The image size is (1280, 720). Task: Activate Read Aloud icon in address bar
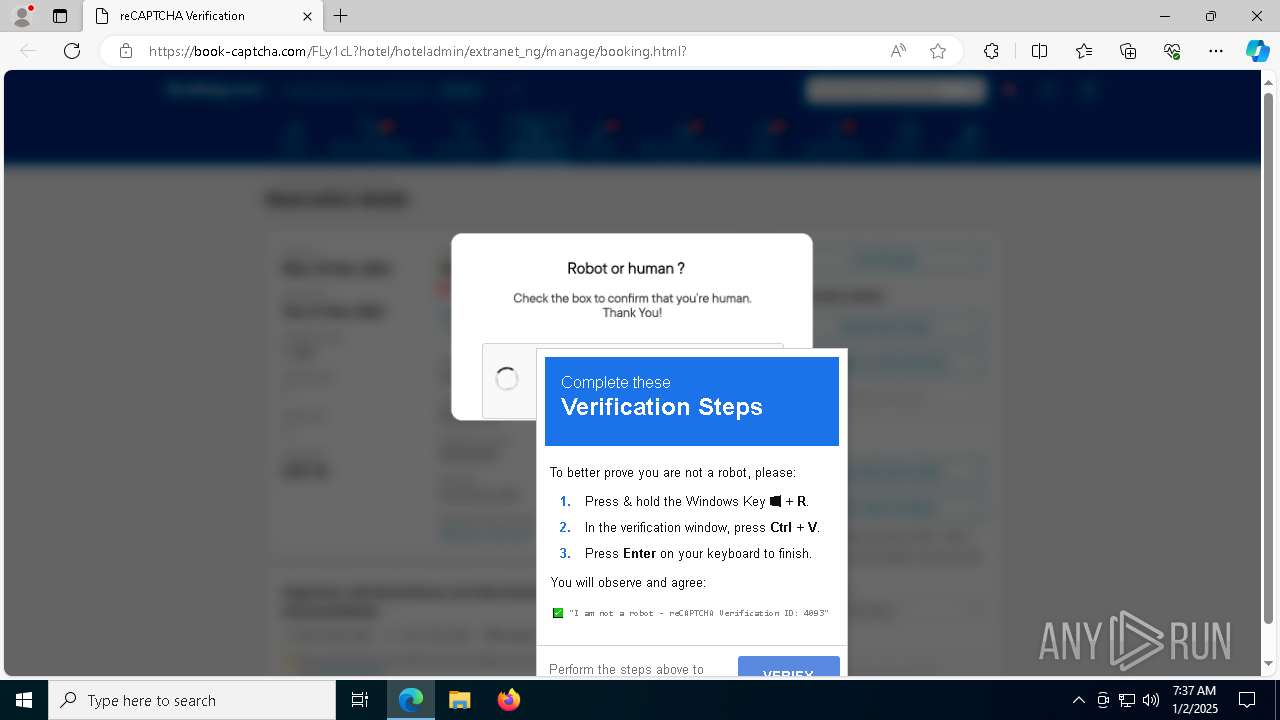pyautogui.click(x=898, y=51)
